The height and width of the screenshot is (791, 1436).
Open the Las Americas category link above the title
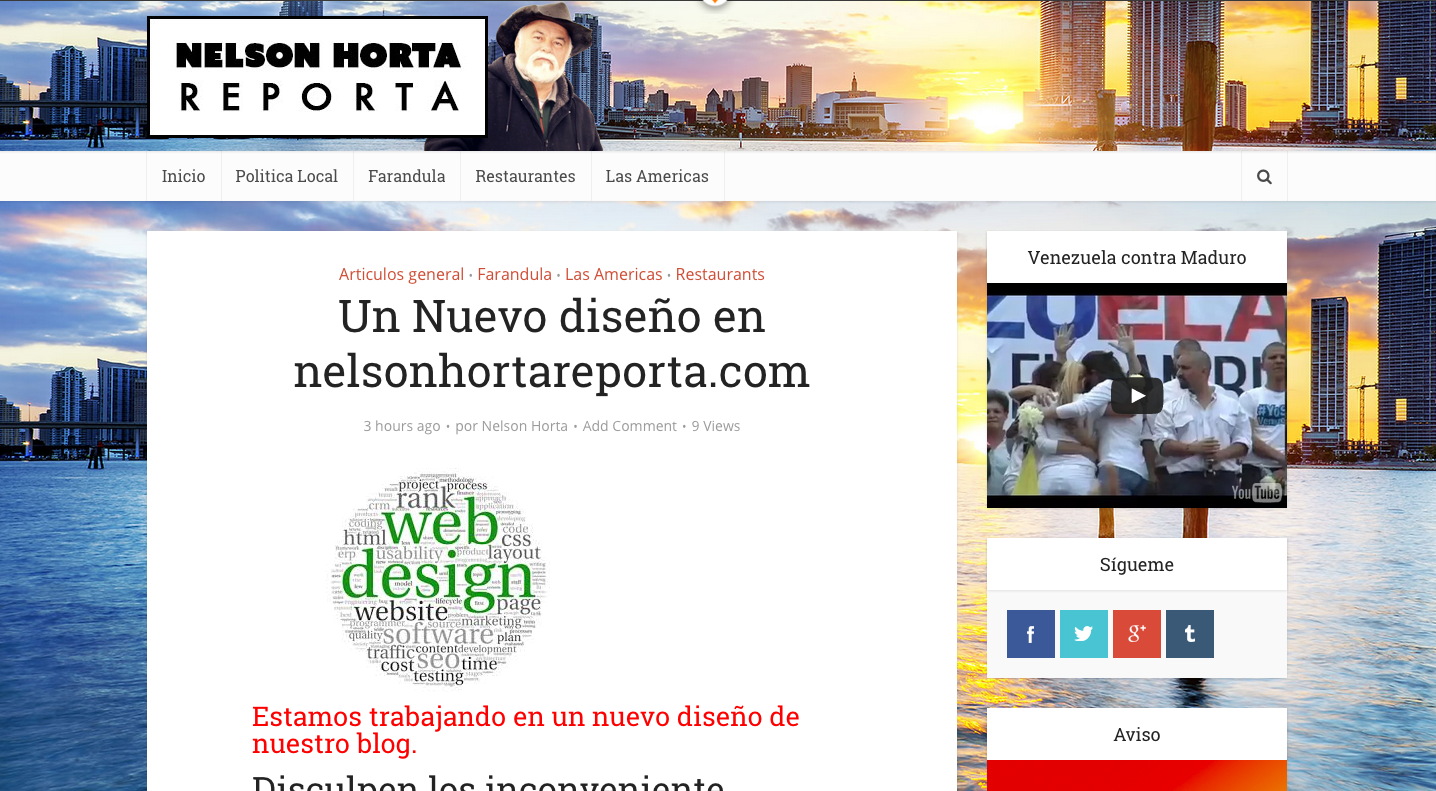613,274
